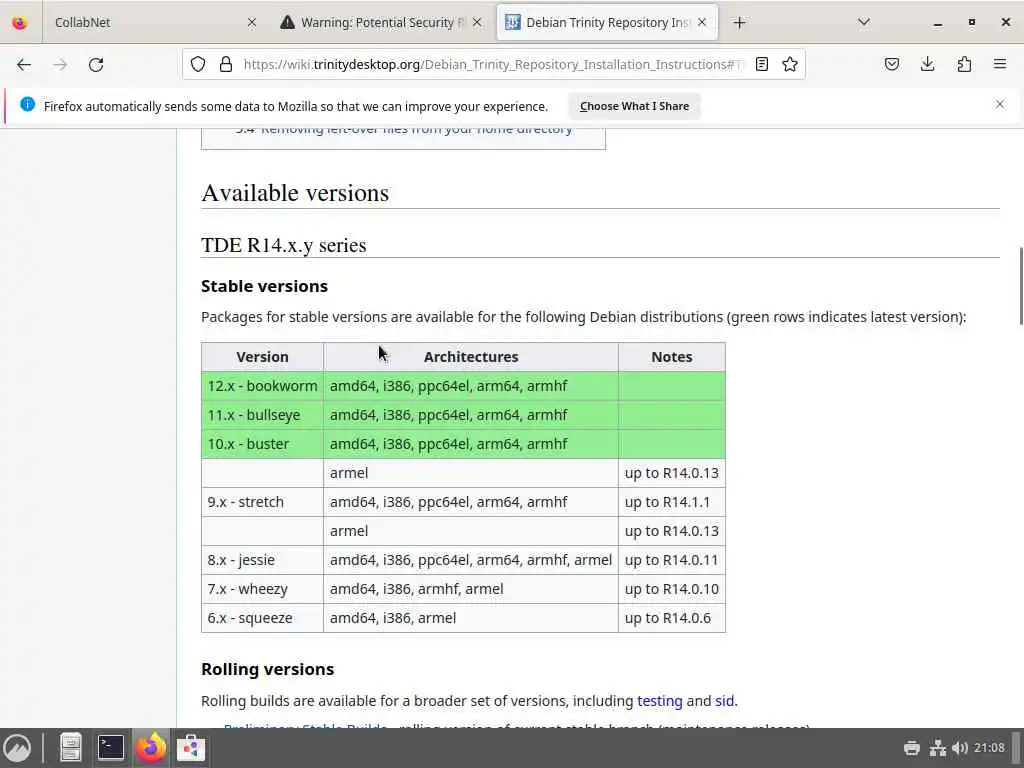Bookmark this page with the star icon

click(790, 64)
